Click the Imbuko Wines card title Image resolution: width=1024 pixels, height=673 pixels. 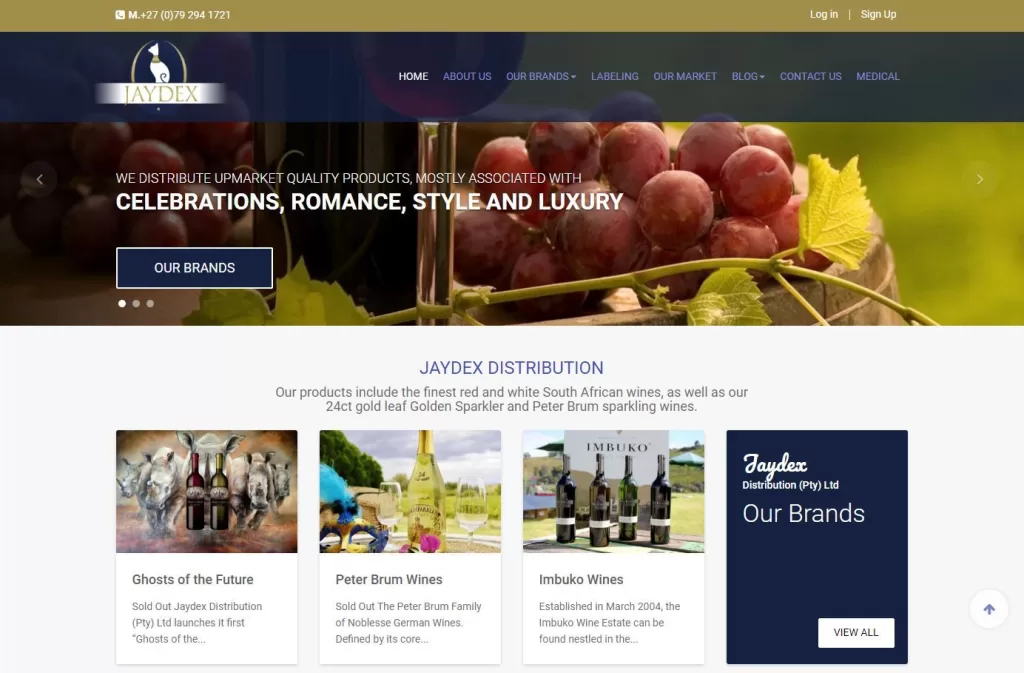(x=581, y=579)
